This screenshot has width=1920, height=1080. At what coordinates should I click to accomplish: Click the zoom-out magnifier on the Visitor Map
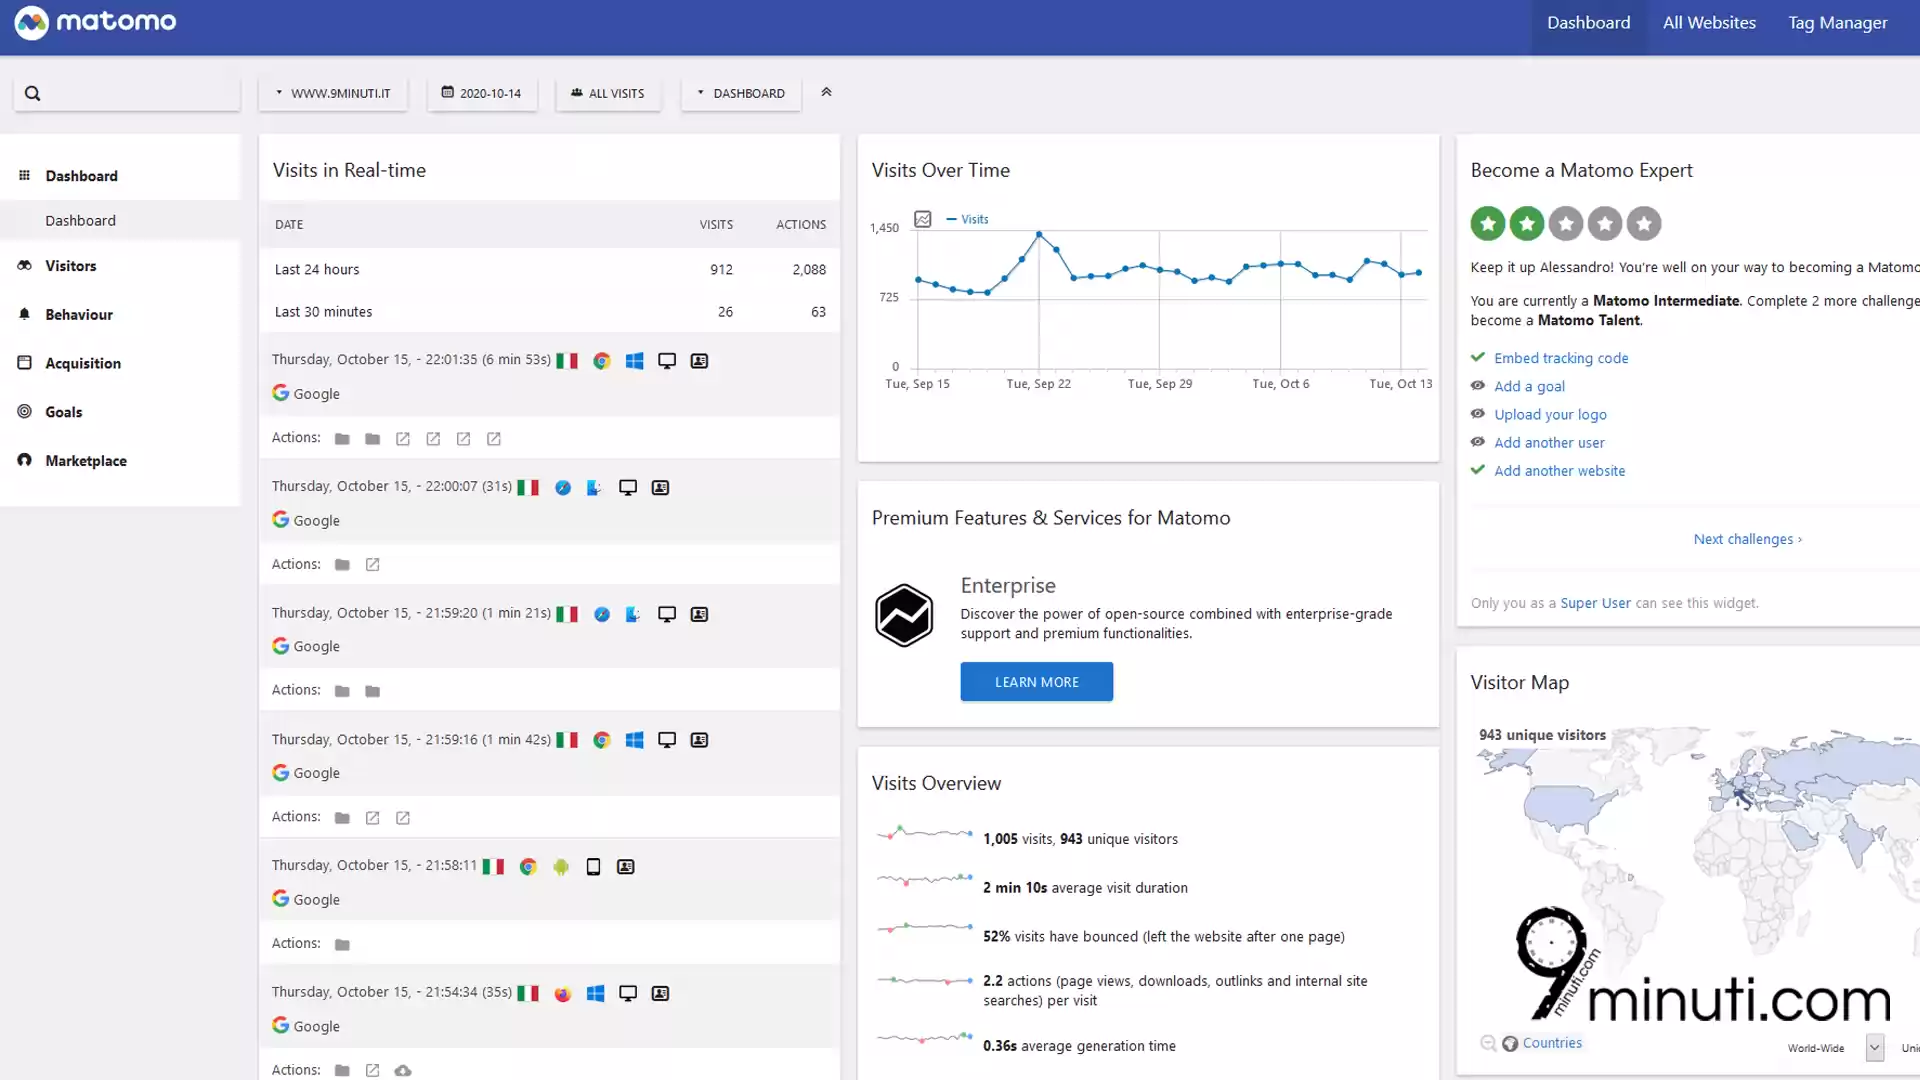point(1488,1043)
